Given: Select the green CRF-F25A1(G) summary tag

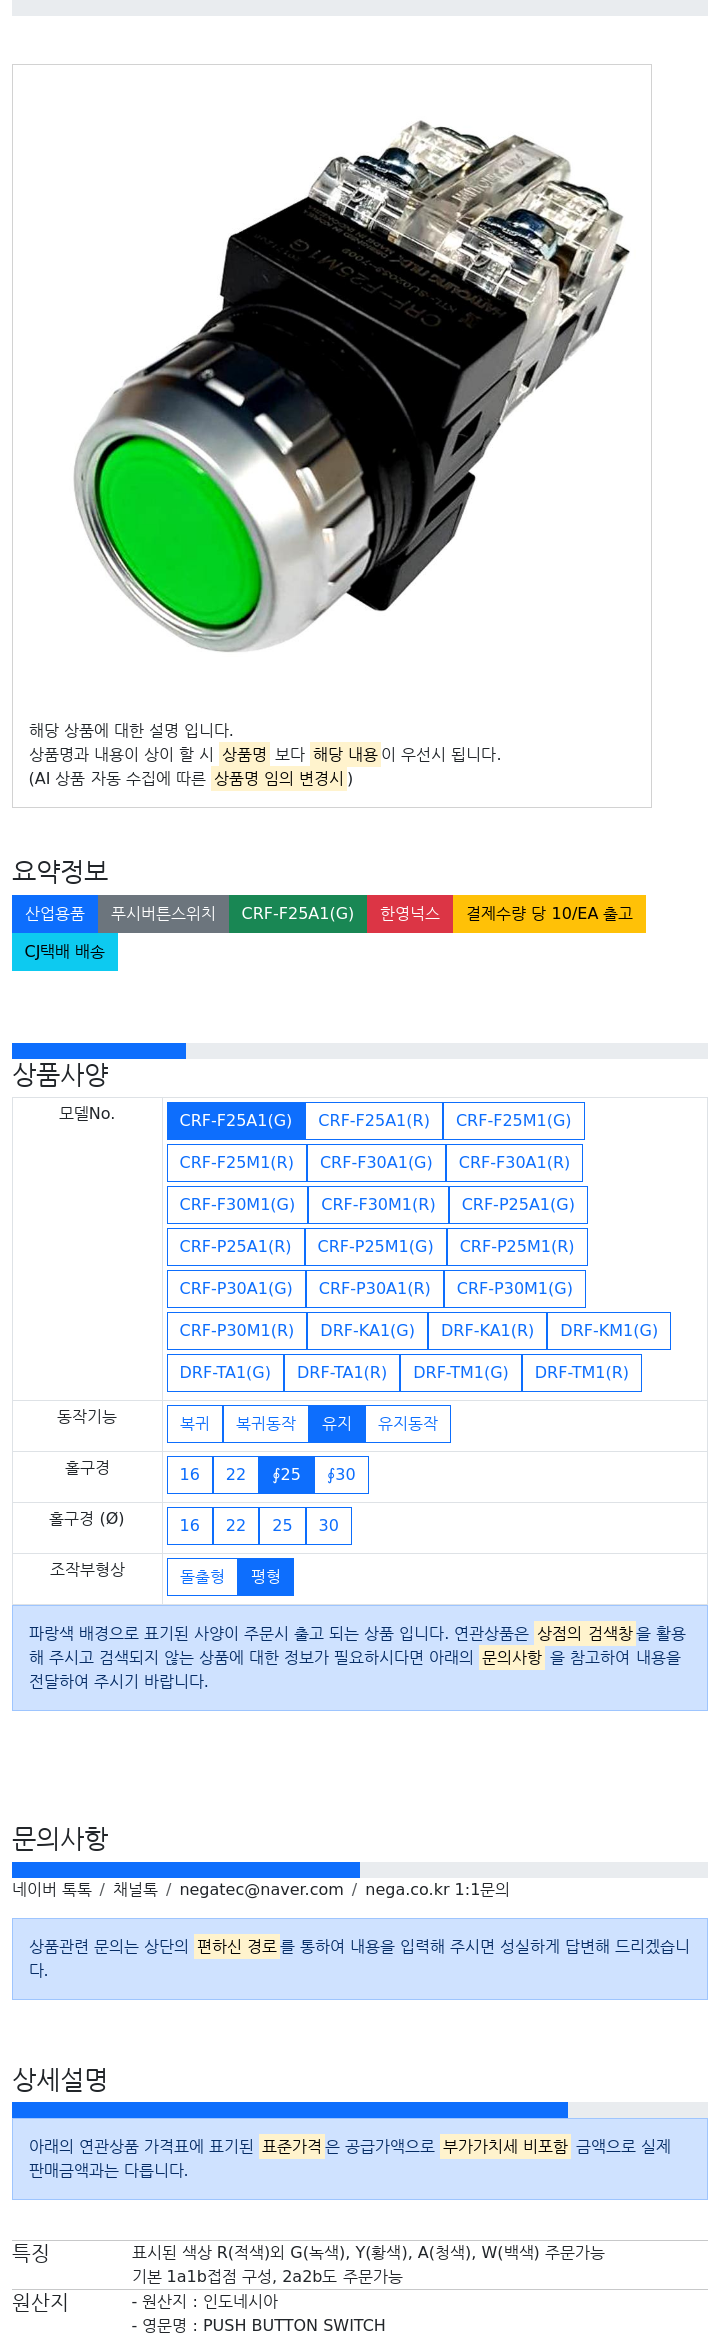Looking at the screenshot, I should (x=298, y=914).
